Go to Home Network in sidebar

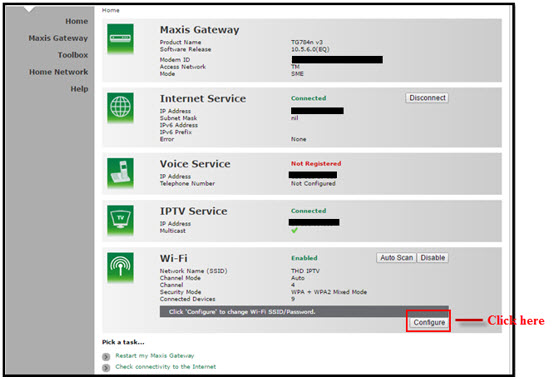tap(59, 72)
